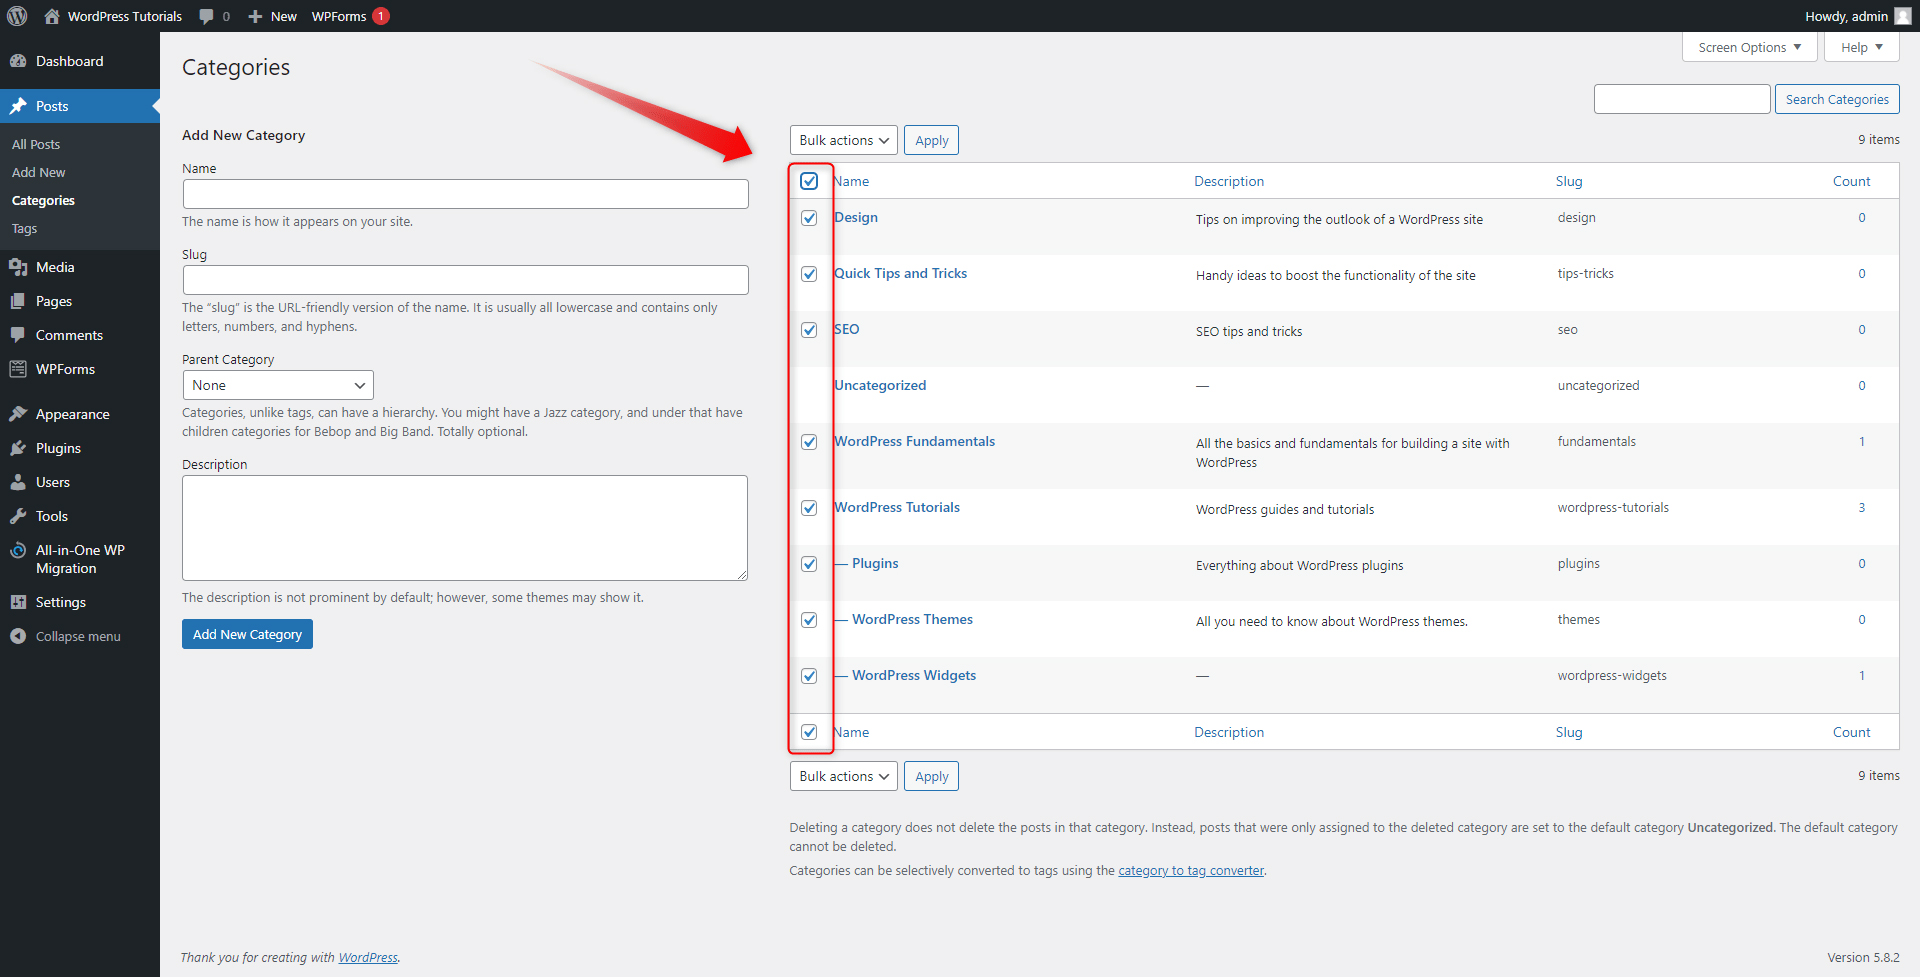Viewport: 1920px width, 977px height.
Task: Click the Comments icon in sidebar
Action: coord(18,335)
